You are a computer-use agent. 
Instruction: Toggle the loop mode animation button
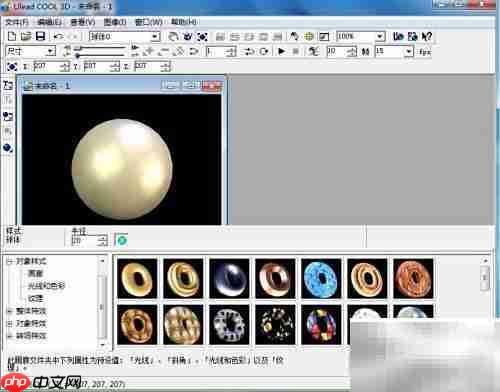click(264, 51)
